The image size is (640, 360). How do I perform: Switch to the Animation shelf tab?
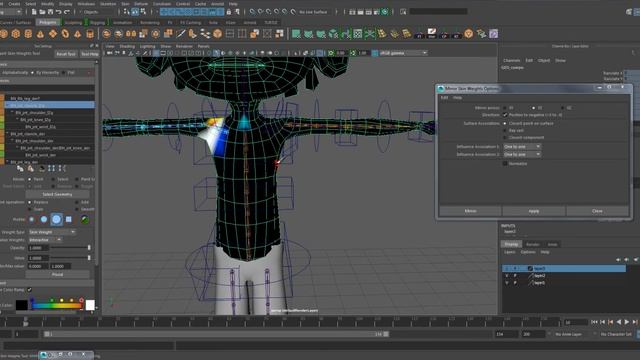coord(122,22)
